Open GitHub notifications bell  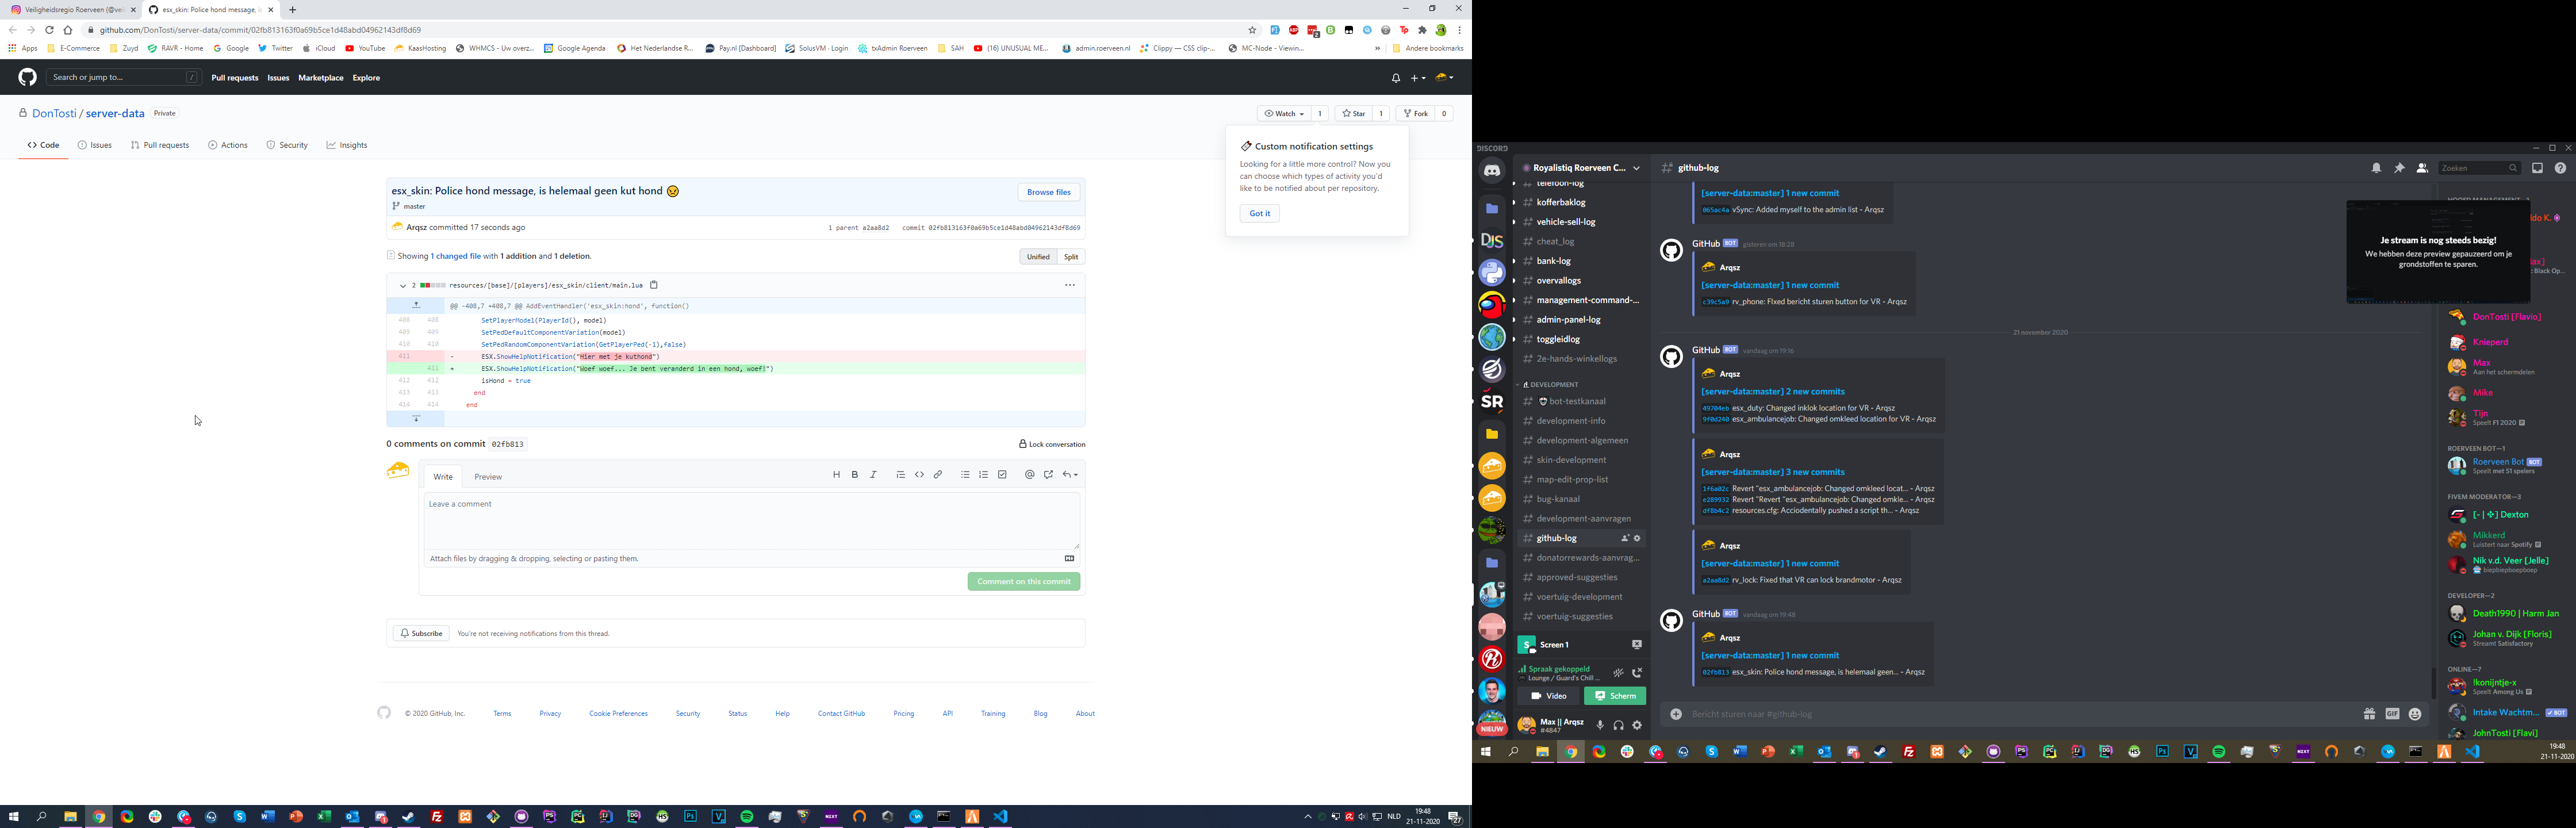(1395, 78)
